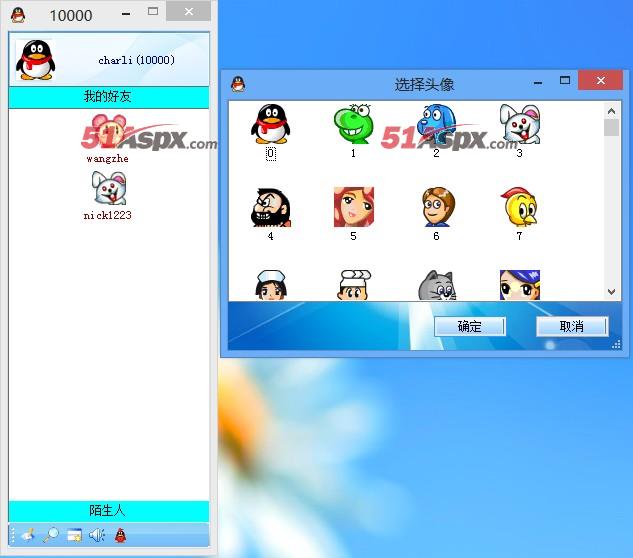Click the wangzhe name label
This screenshot has height=558, width=633.
point(107,159)
